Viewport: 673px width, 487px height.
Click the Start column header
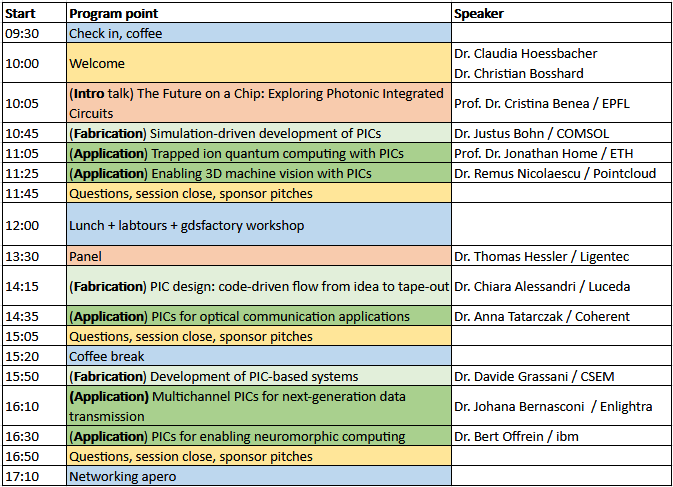click(34, 13)
